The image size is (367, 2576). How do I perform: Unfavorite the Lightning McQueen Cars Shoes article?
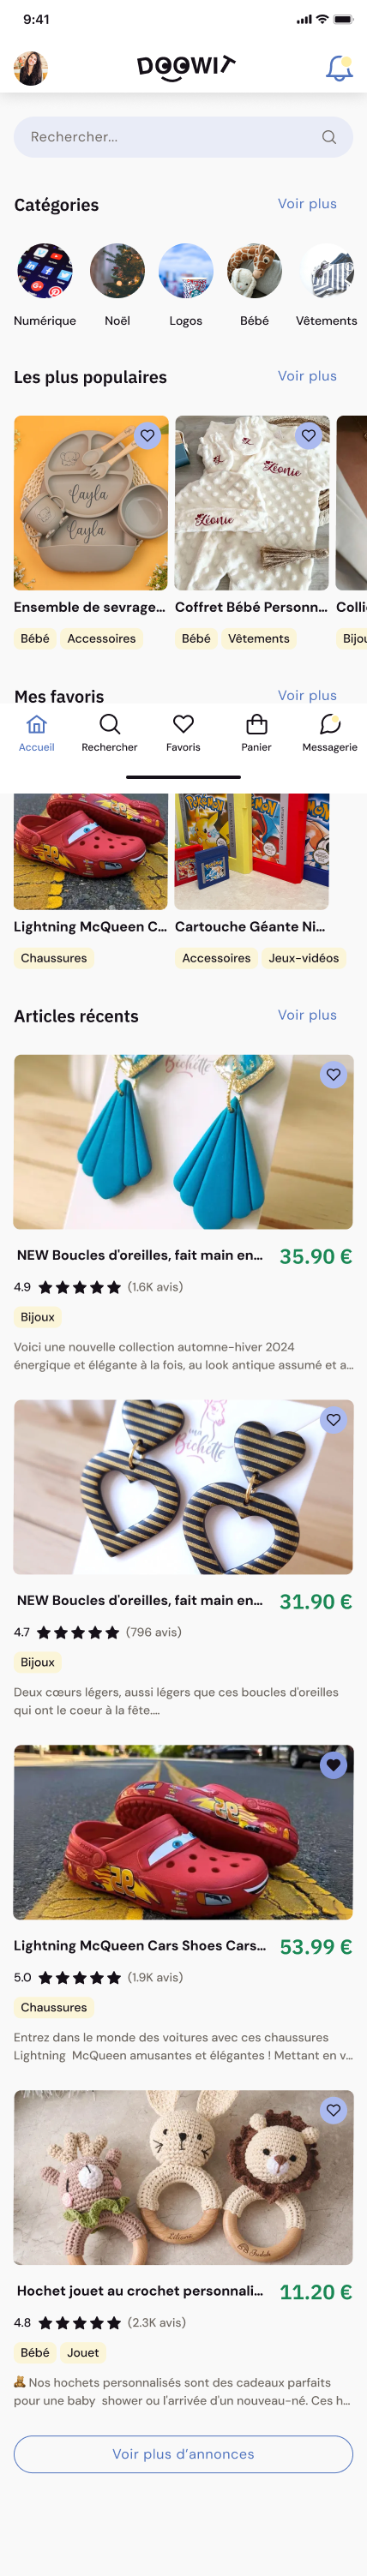tap(333, 1765)
